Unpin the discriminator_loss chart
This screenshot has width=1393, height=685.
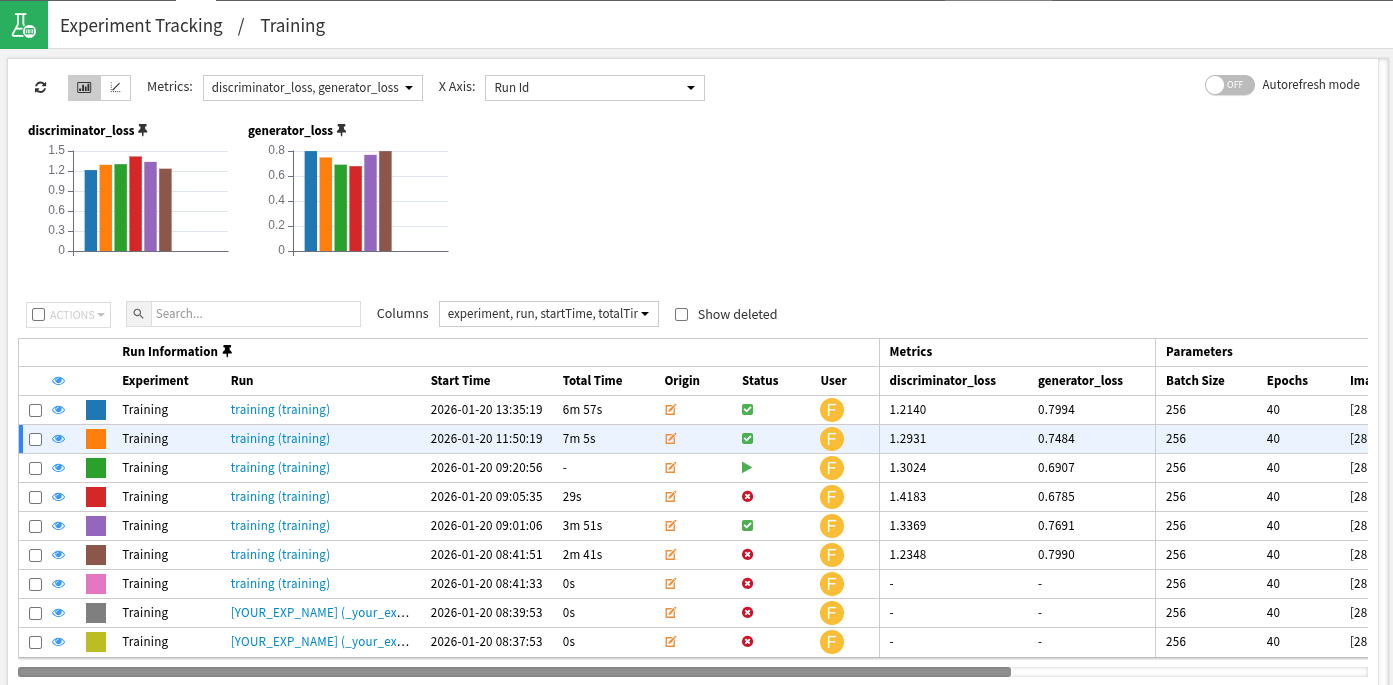click(x=143, y=129)
